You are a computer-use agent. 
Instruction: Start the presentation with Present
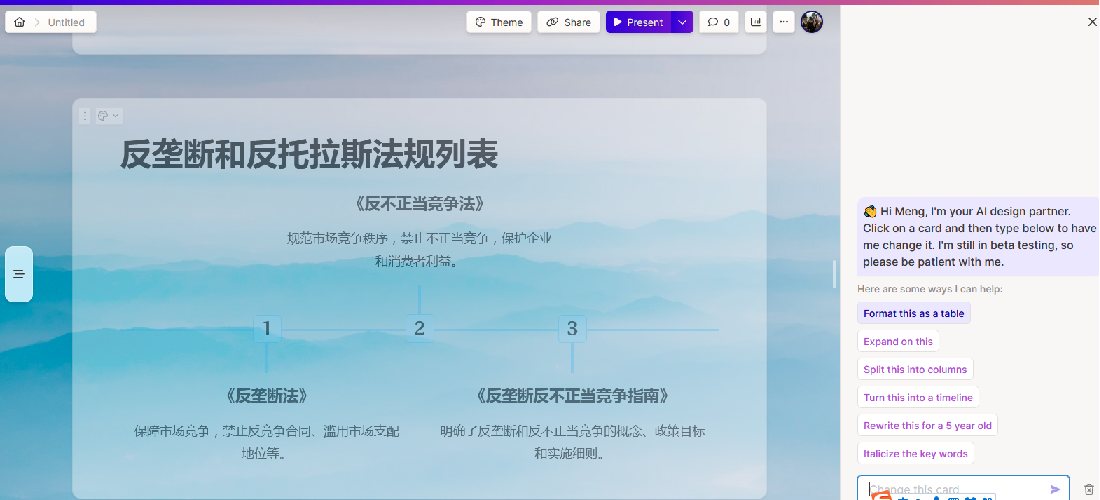(x=638, y=22)
